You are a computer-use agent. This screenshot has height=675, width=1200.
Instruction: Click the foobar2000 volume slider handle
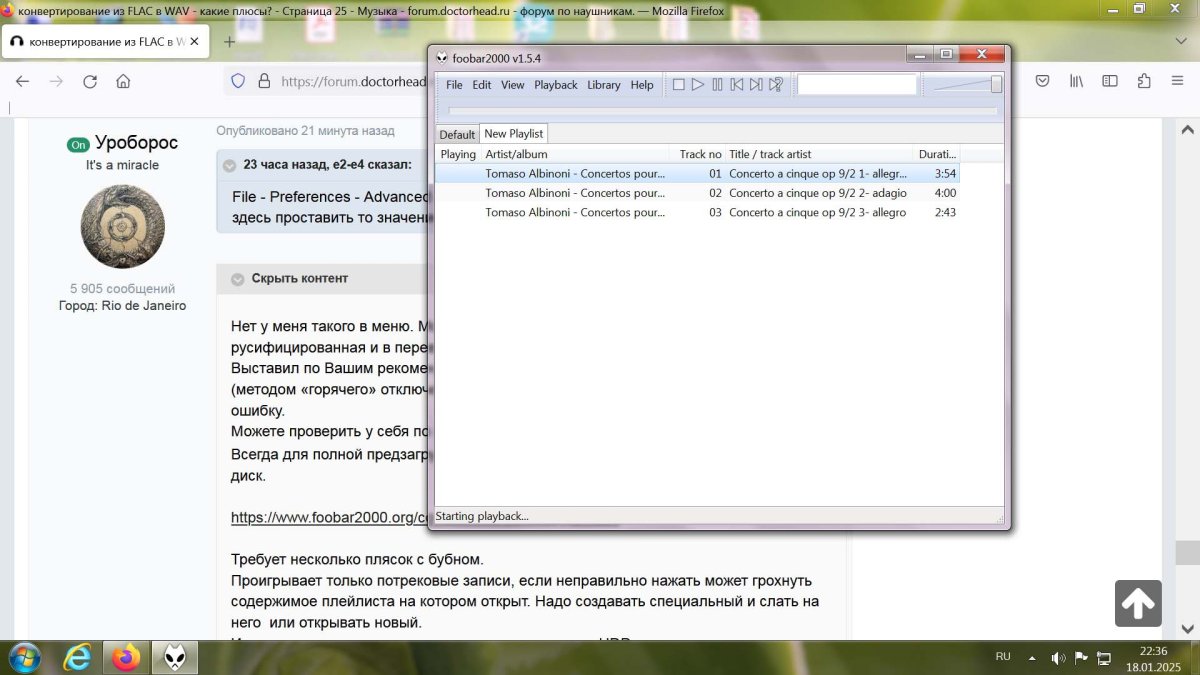point(996,85)
